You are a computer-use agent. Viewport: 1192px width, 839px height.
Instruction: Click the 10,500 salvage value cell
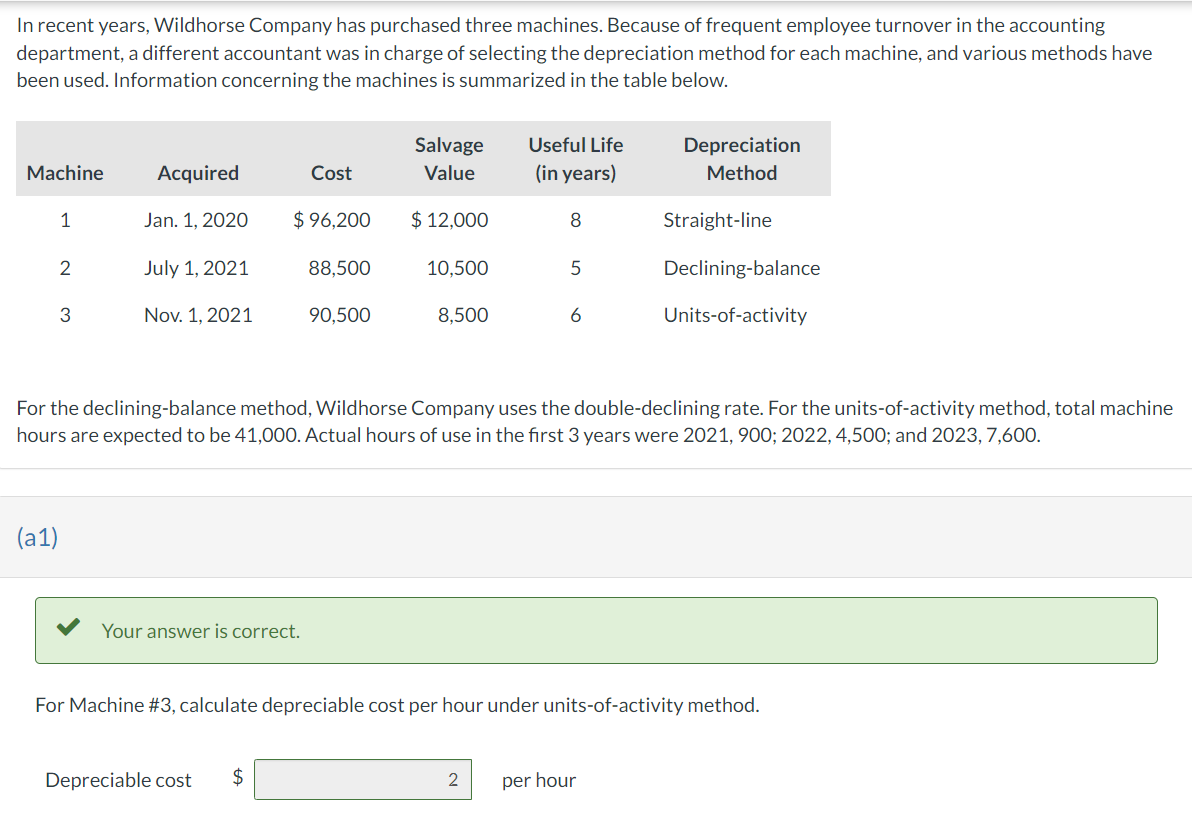tap(458, 268)
